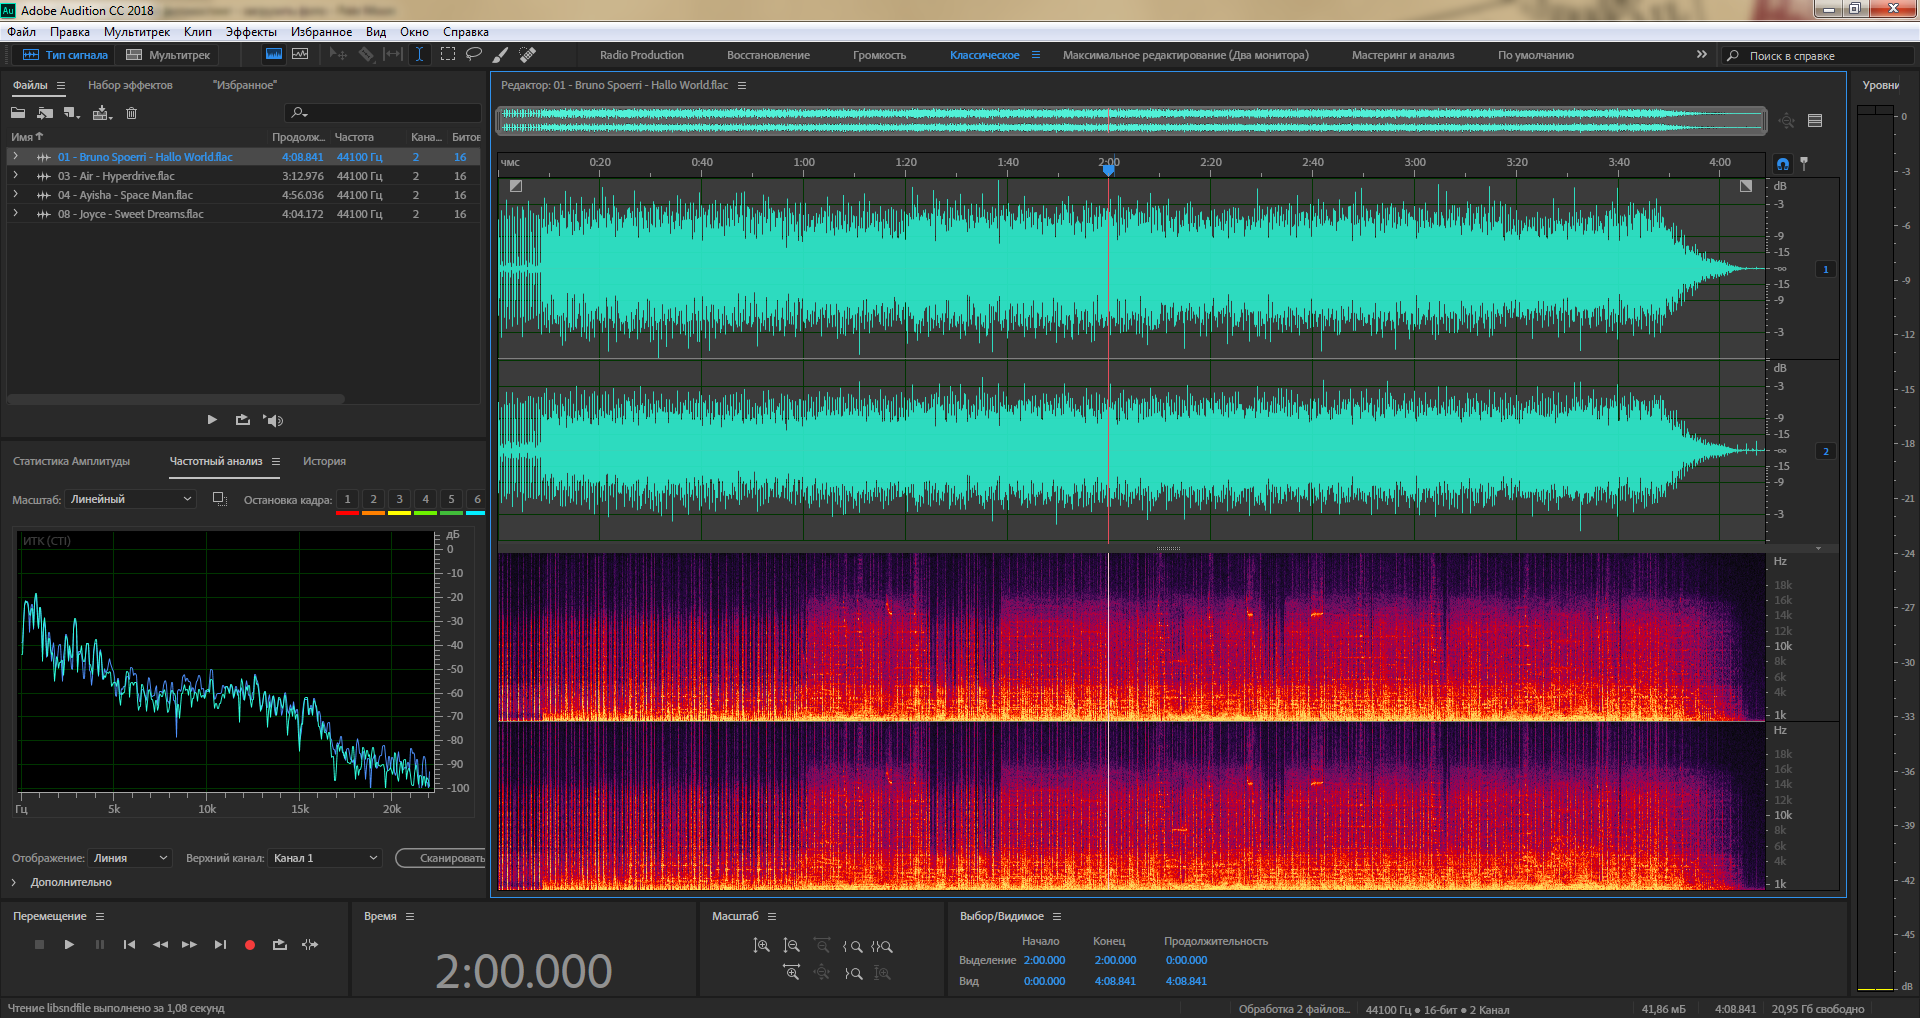Expand the 03 - Air - Hyperdrive.flac file row
This screenshot has height=1018, width=1920.
pos(15,176)
